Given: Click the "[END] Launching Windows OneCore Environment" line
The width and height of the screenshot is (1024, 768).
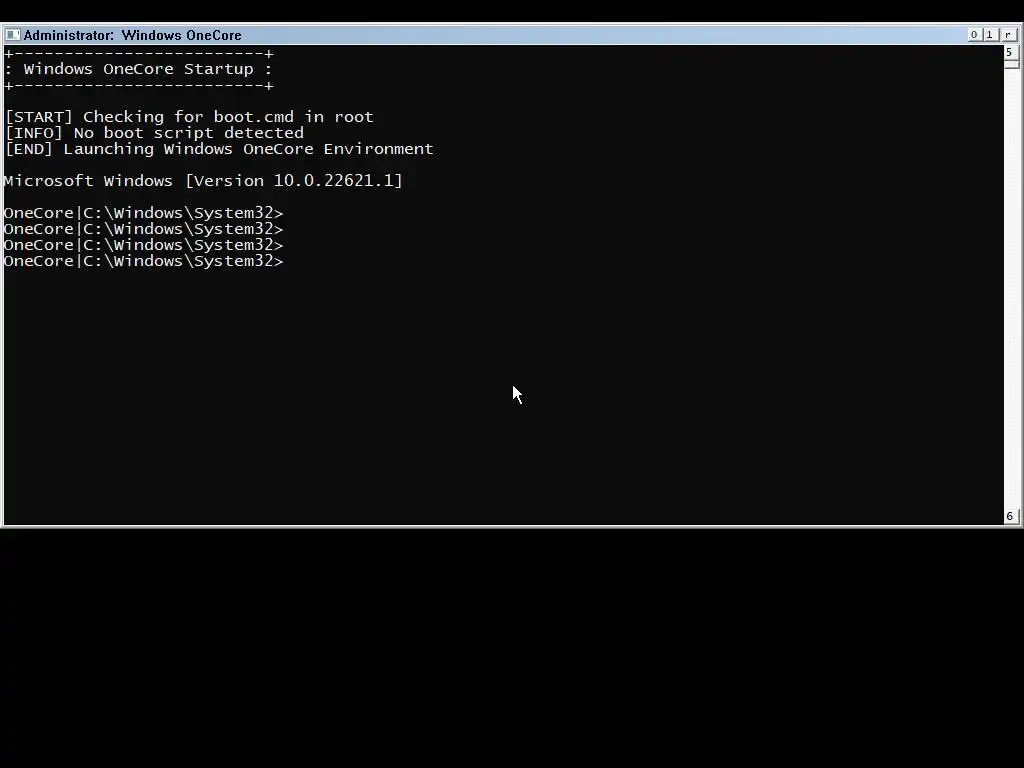Looking at the screenshot, I should click(219, 149).
